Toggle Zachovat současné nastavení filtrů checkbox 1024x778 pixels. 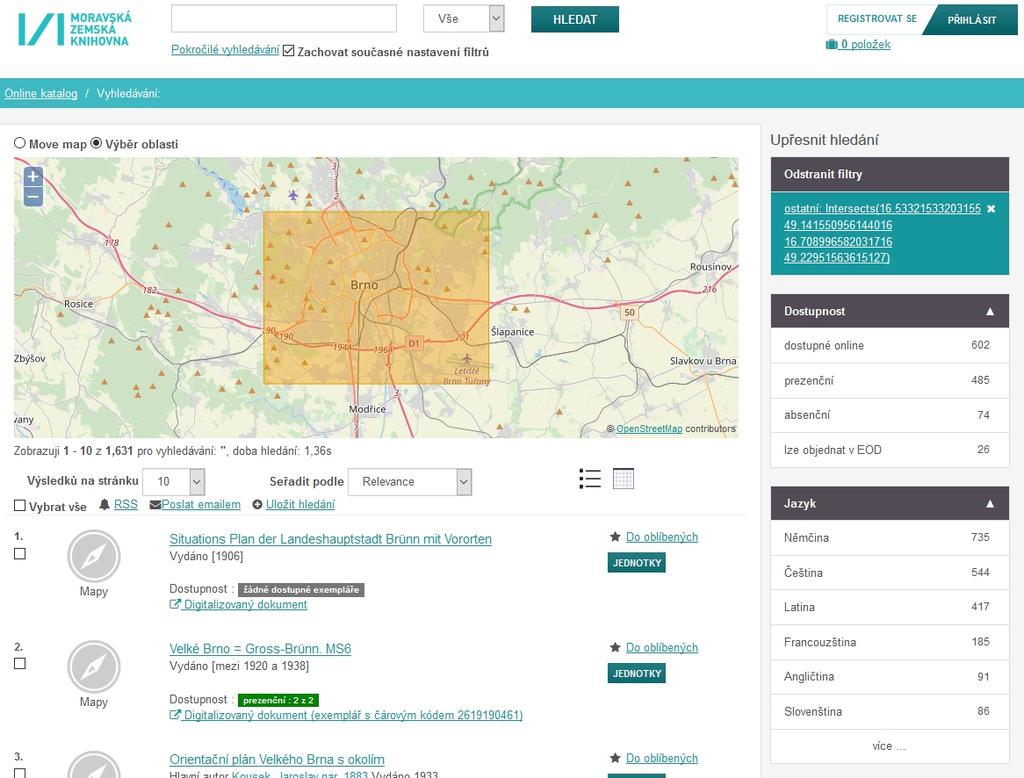pyautogui.click(x=289, y=50)
